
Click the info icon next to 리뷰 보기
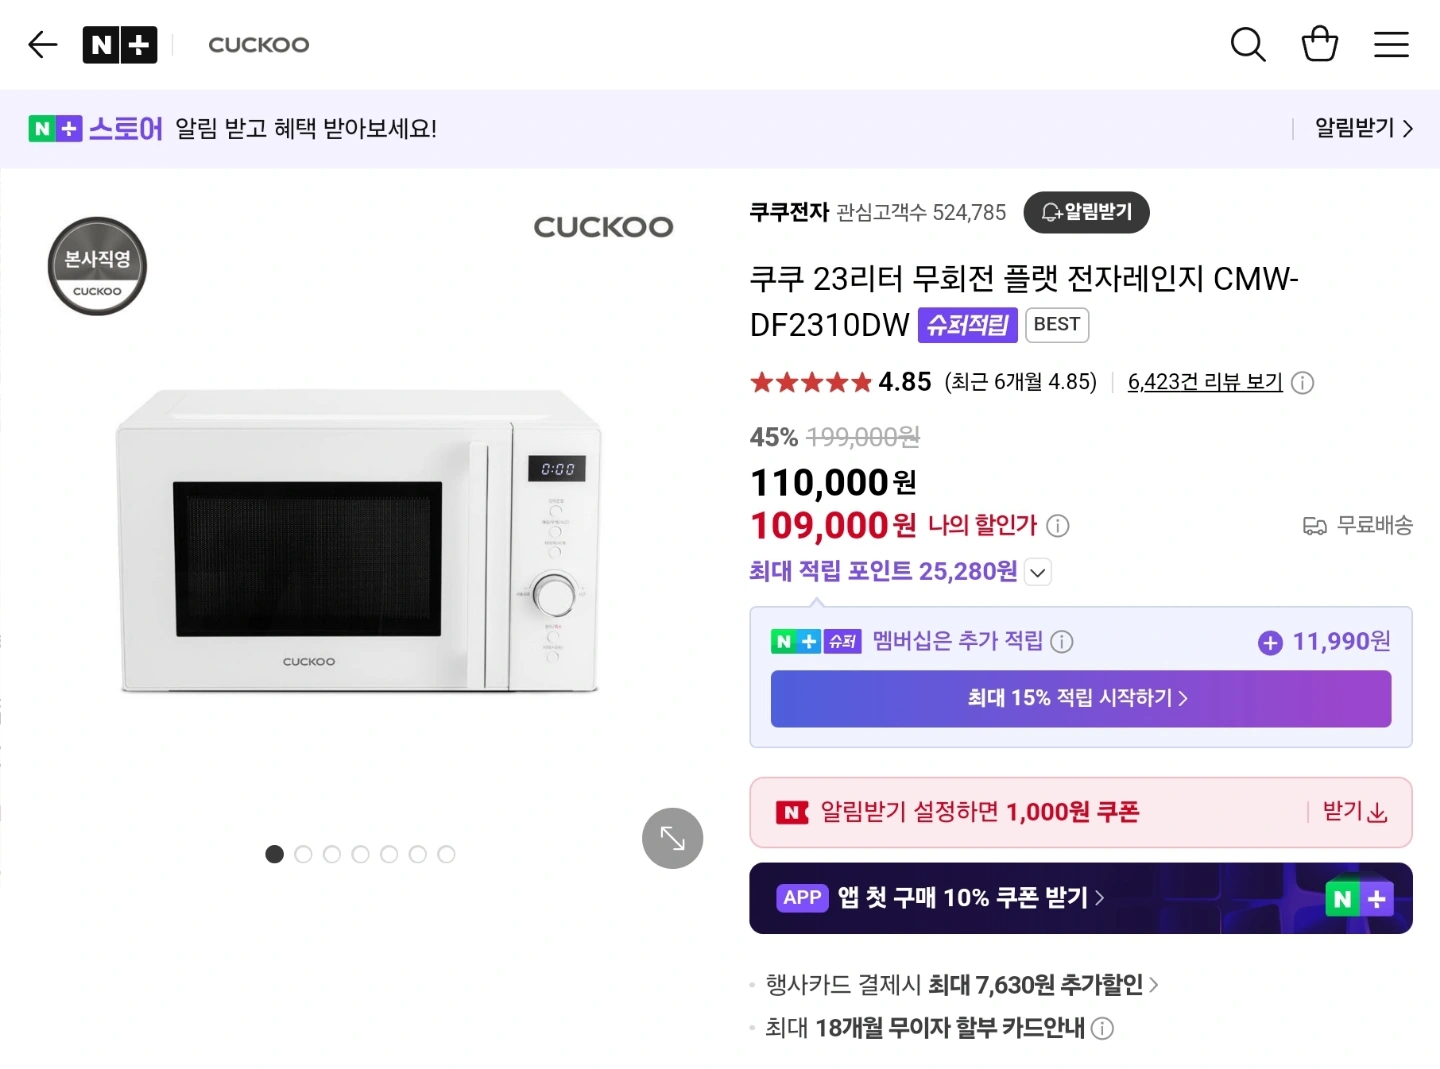point(1302,382)
